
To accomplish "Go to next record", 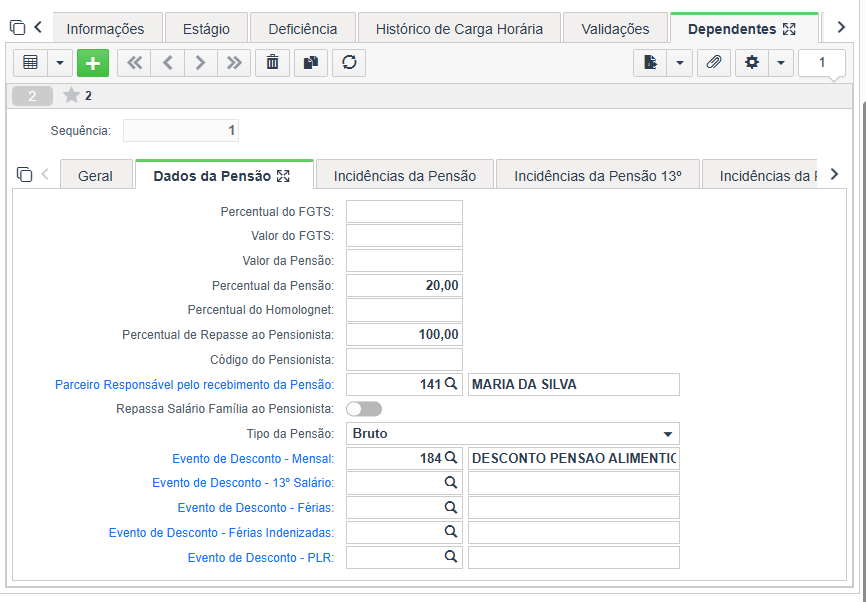I will (x=200, y=63).
